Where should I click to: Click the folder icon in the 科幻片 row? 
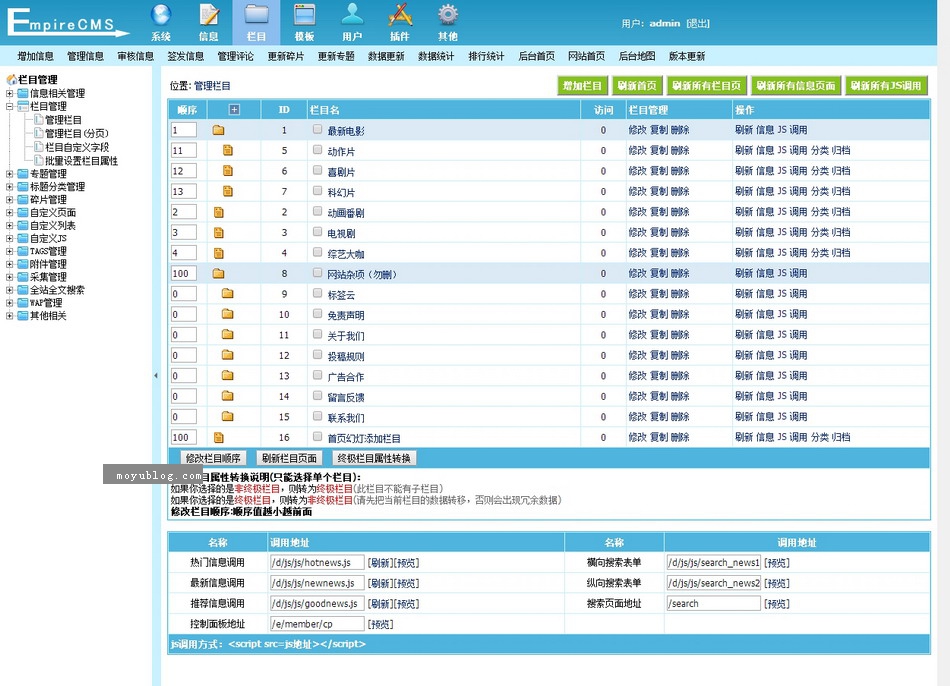228,191
